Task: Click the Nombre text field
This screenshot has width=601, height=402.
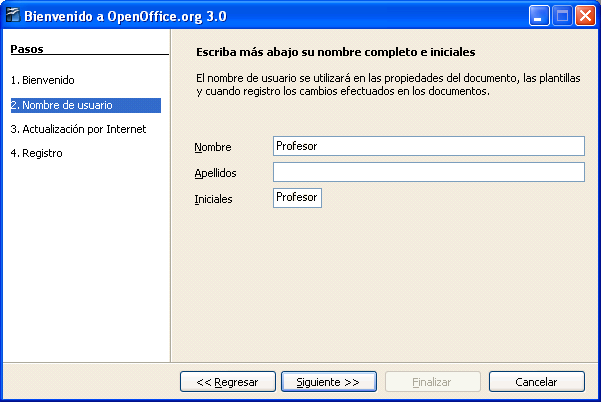Action: pyautogui.click(x=428, y=146)
